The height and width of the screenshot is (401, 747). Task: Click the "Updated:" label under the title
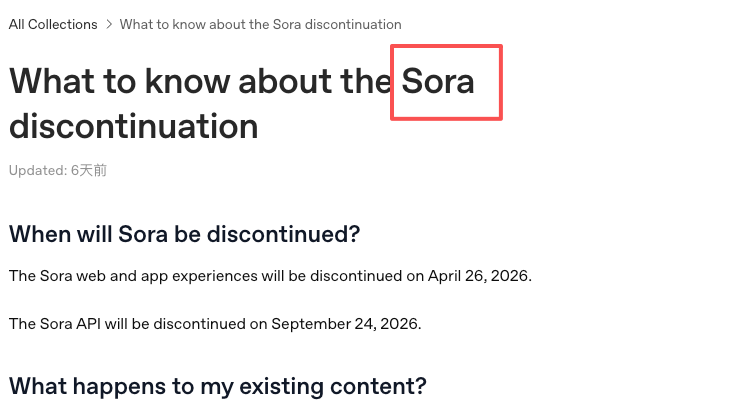point(37,171)
